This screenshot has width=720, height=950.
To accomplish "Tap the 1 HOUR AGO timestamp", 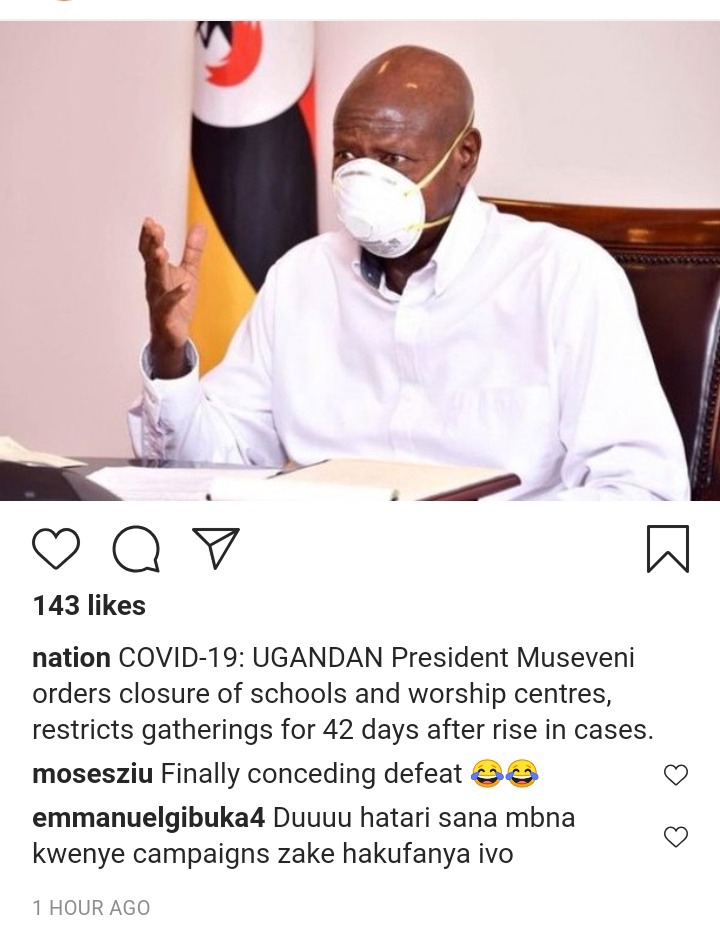I will (x=91, y=908).
